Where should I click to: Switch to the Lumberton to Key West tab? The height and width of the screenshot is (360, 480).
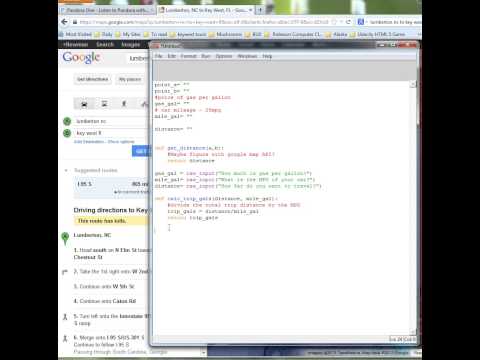[206, 10]
